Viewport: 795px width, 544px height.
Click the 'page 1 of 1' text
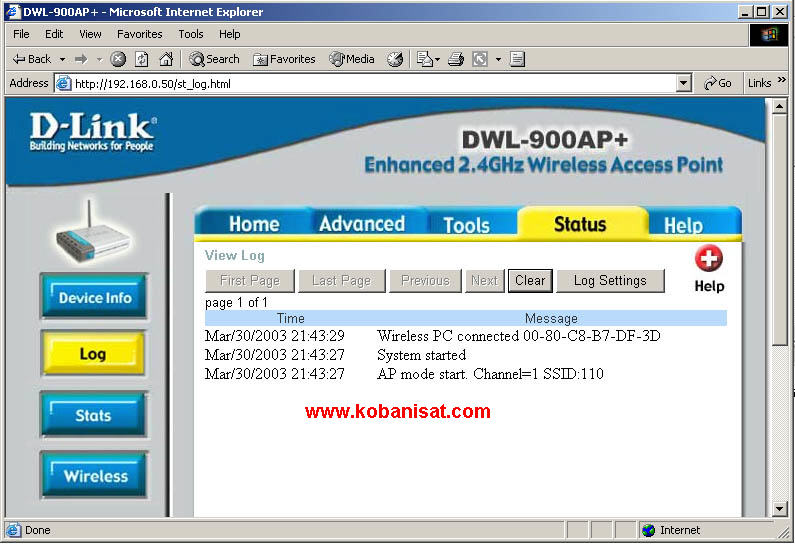(236, 303)
